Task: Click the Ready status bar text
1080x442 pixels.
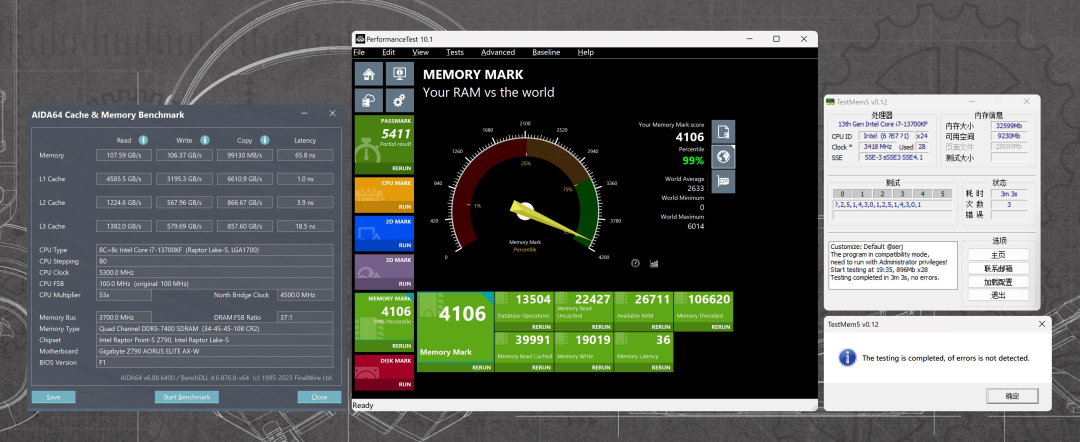Action: point(362,406)
